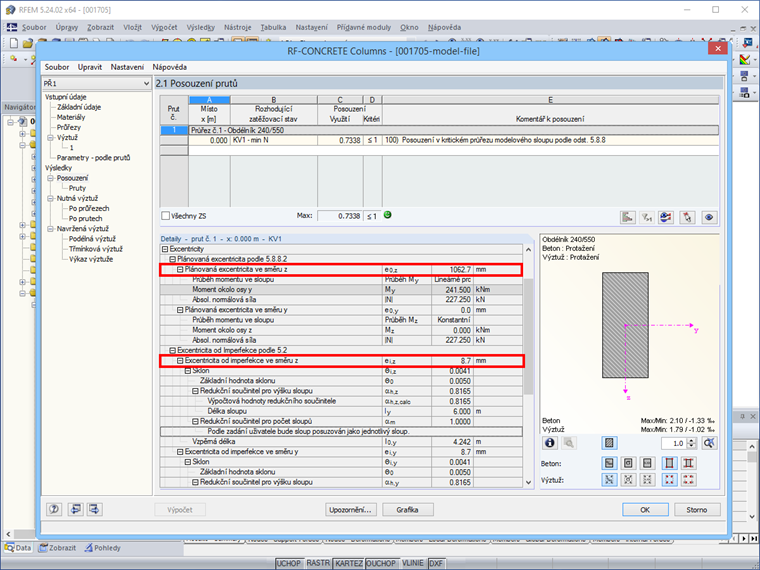Toggle the eye view-mode button
The image size is (760, 570).
tap(709, 217)
